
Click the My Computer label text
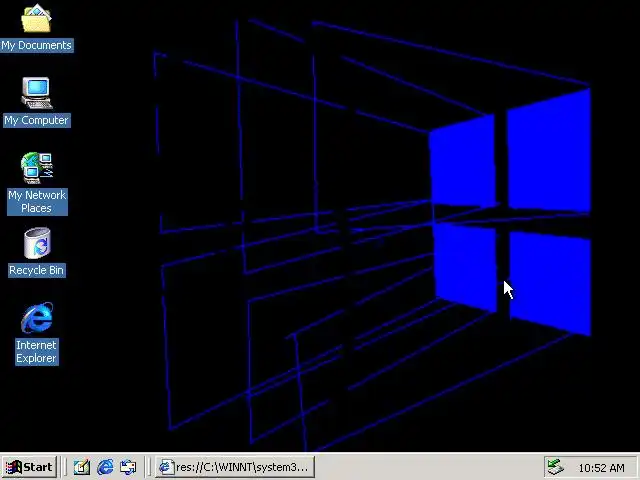tap(37, 120)
